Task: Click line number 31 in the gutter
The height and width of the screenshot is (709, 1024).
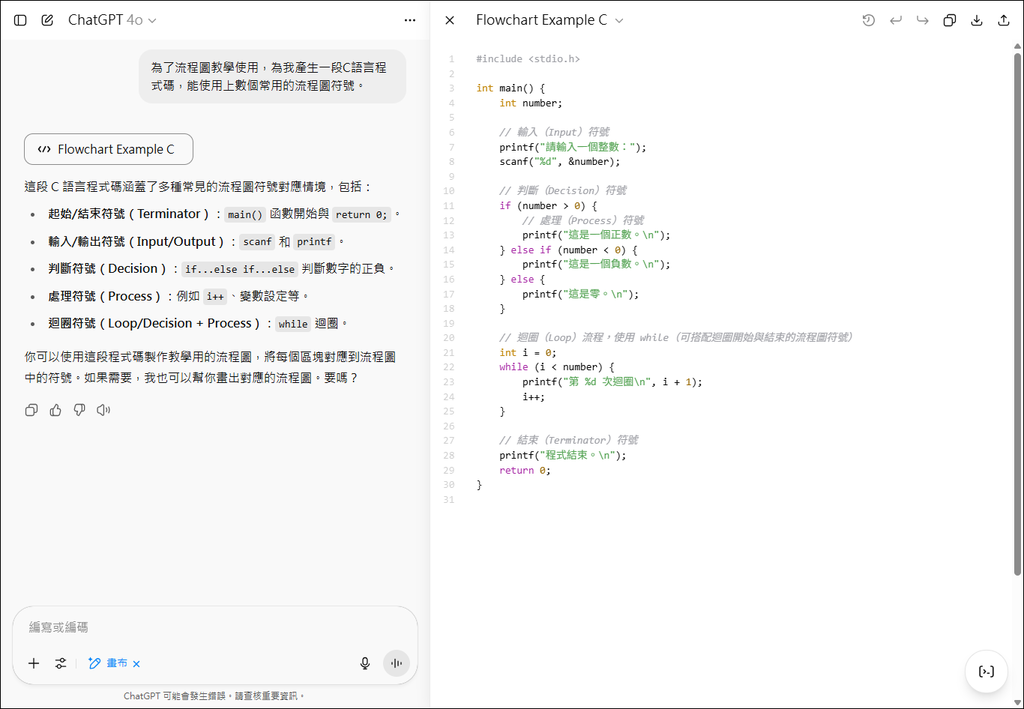Action: coord(448,499)
